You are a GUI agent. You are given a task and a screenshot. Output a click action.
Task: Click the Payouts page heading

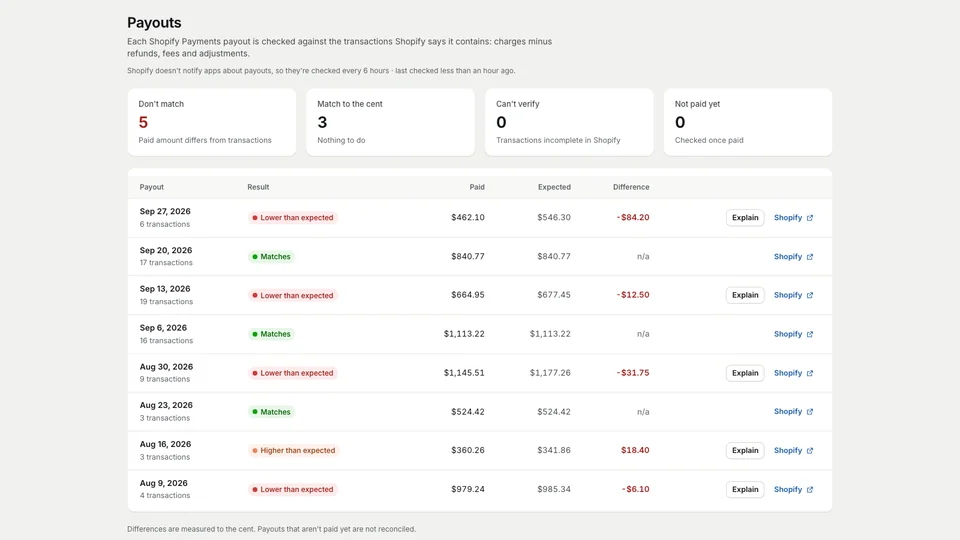154,23
